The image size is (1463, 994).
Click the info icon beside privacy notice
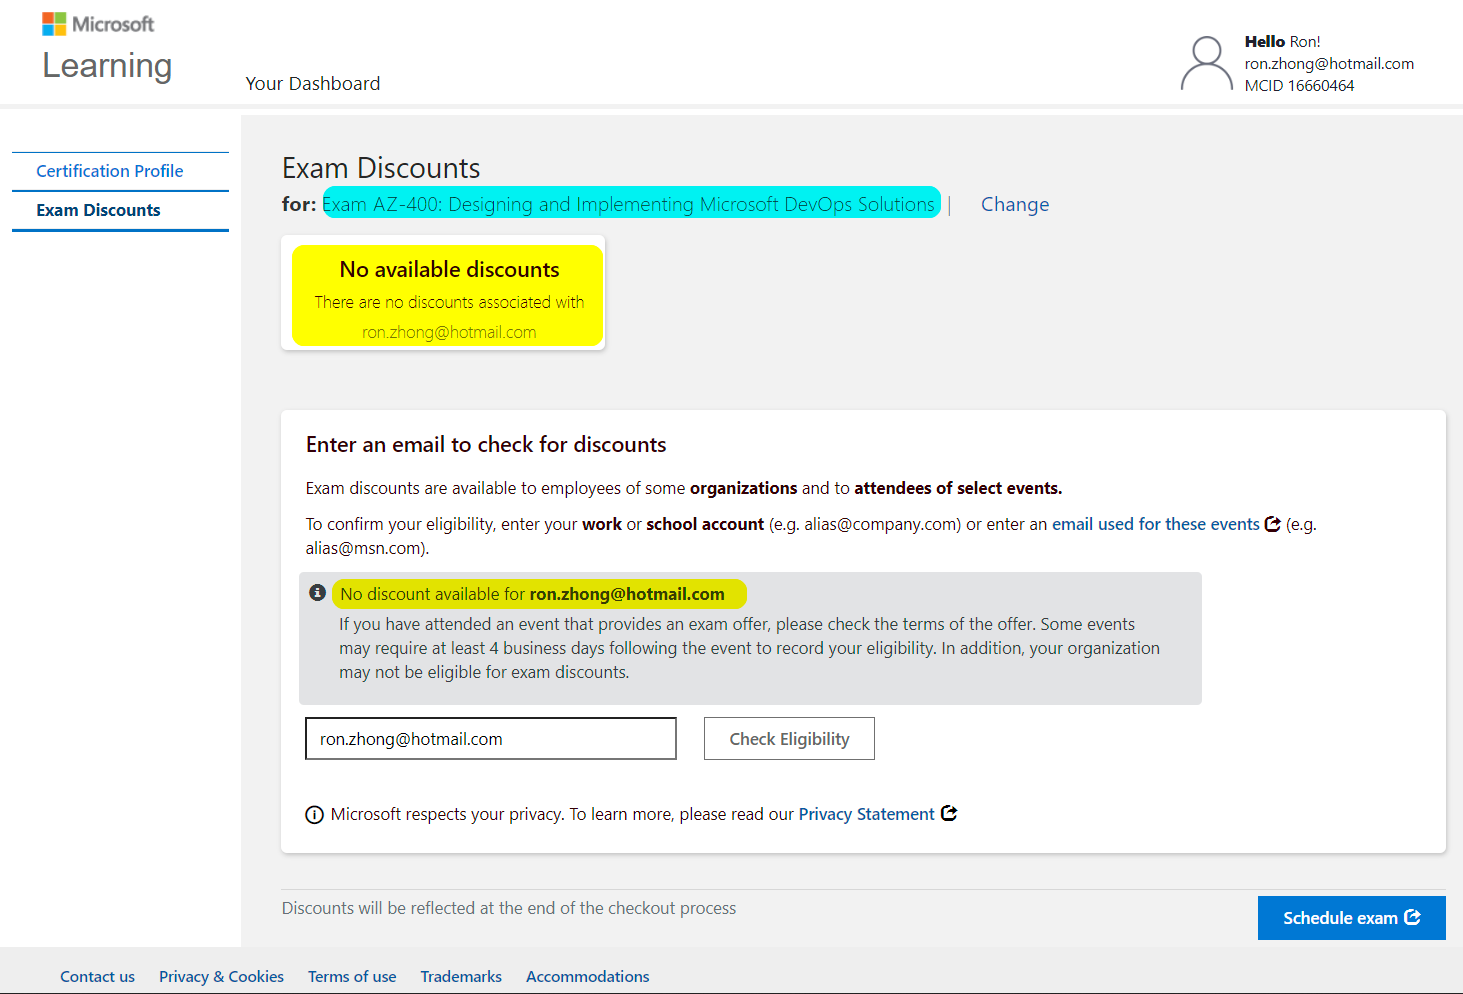(x=314, y=814)
